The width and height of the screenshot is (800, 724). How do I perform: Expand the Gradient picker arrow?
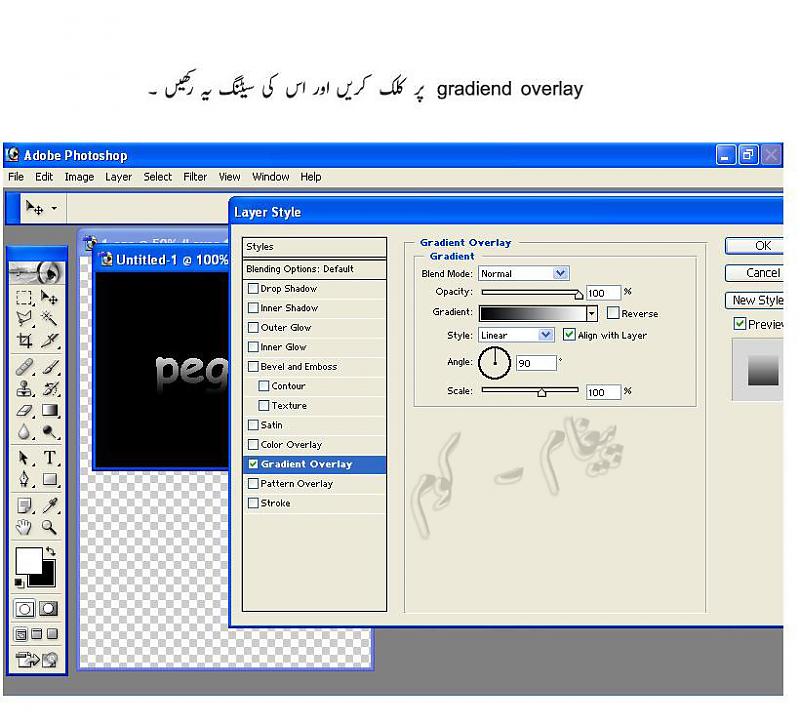pos(592,313)
